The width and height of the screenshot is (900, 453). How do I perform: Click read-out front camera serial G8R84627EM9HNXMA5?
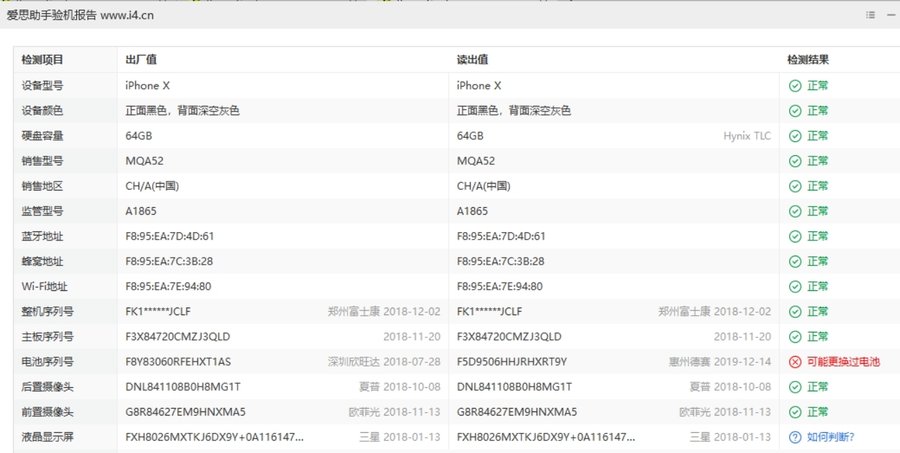coord(517,412)
